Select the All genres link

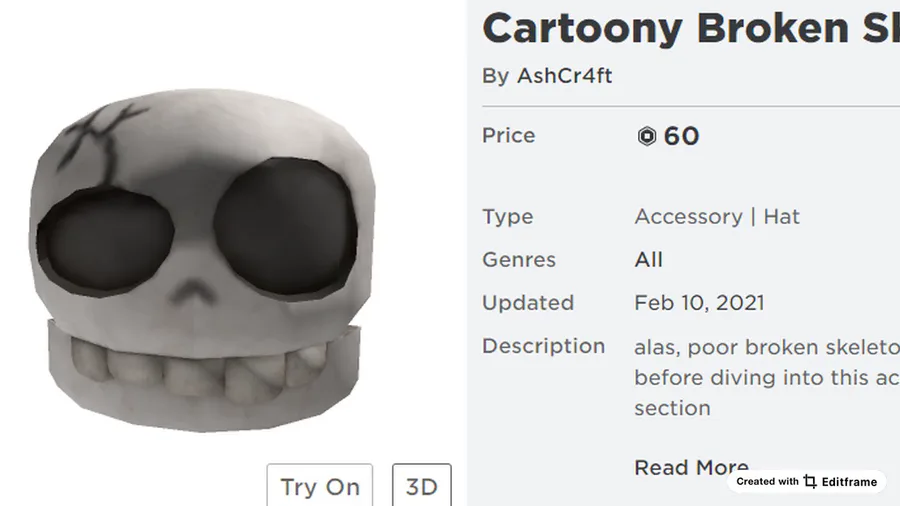pyautogui.click(x=649, y=260)
